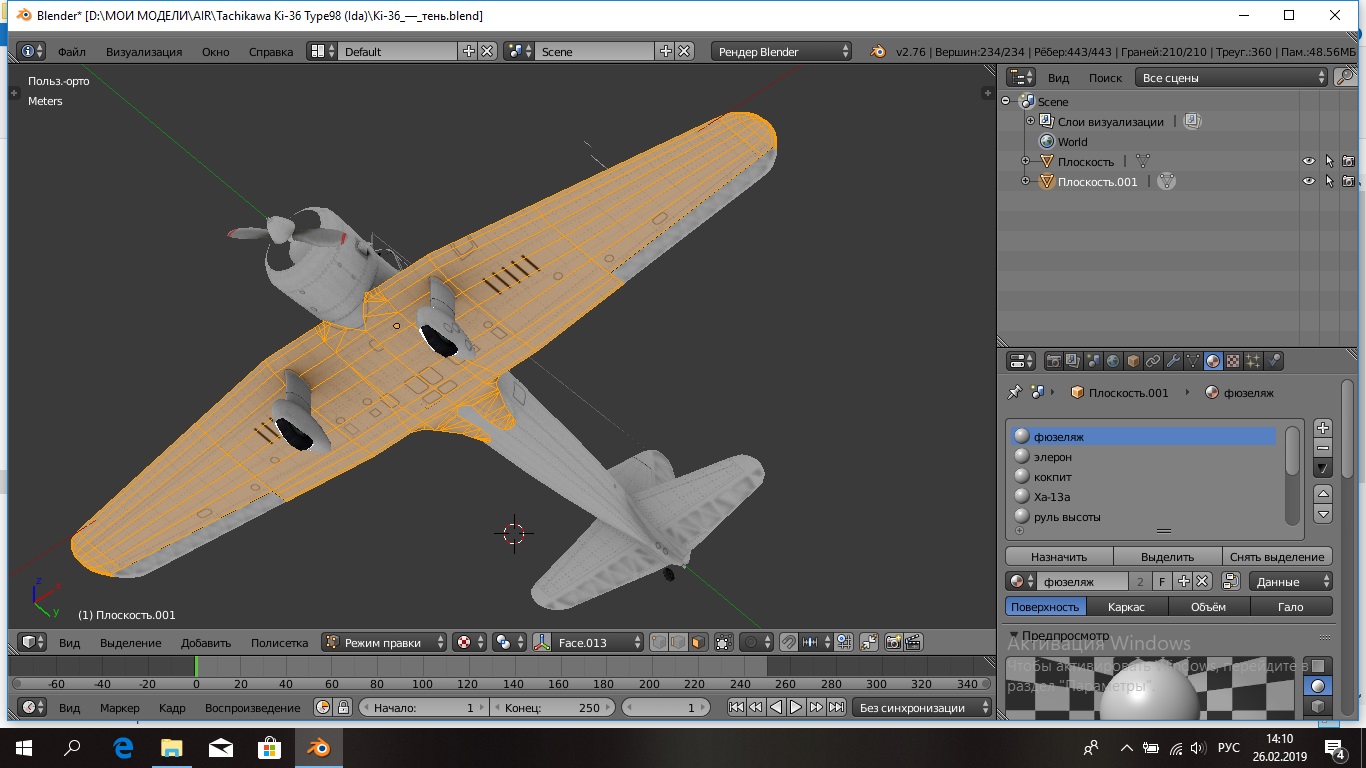
Task: Click the play animation forward button
Action: pyautogui.click(x=796, y=707)
